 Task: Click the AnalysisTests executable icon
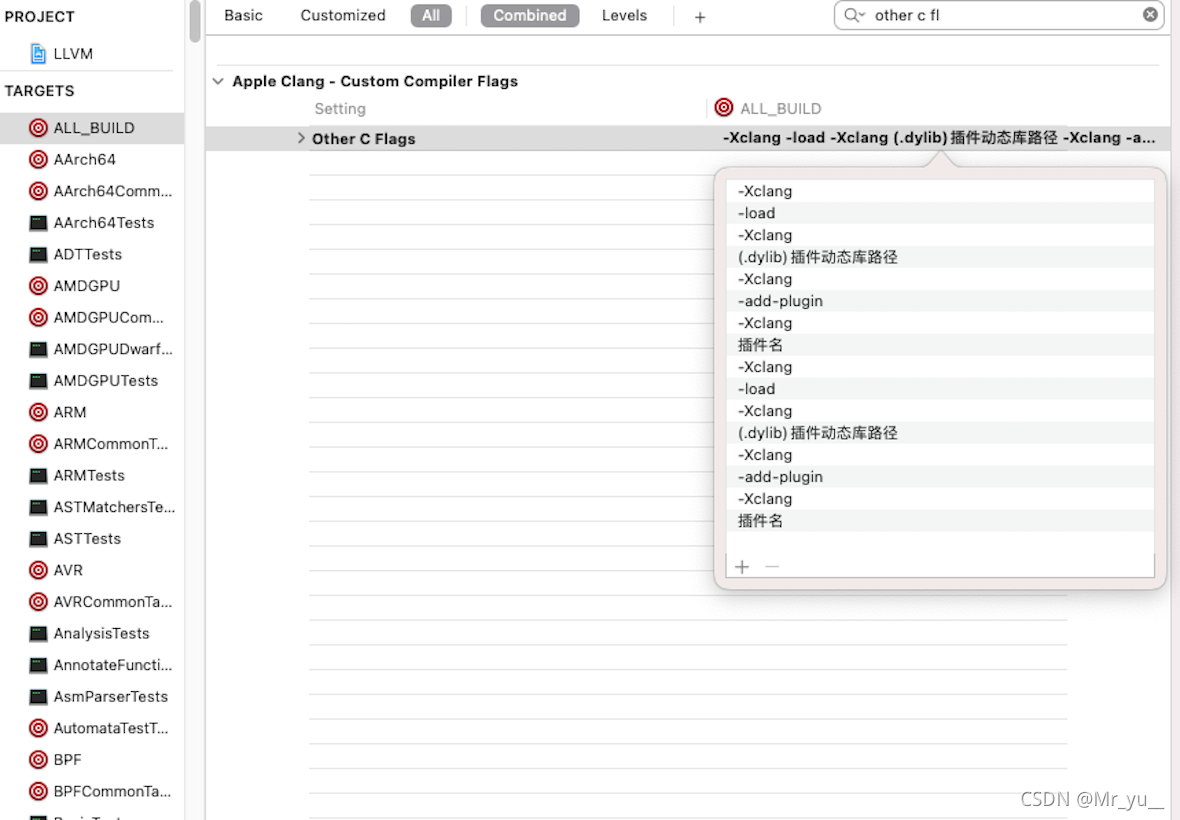pos(38,633)
